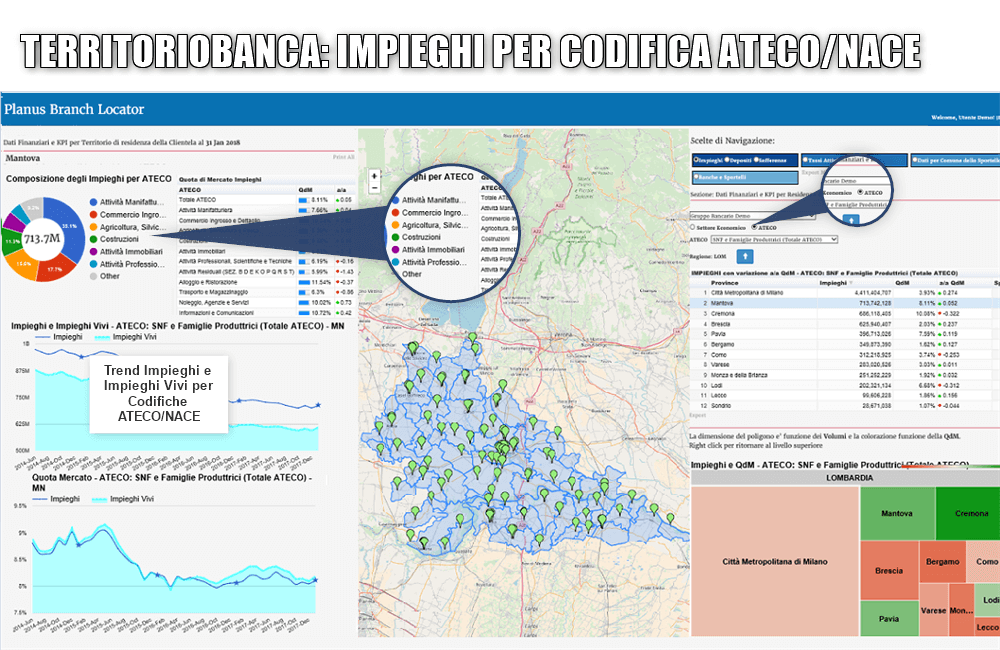Click the Print All link
This screenshot has height=650, width=1000.
[x=343, y=157]
